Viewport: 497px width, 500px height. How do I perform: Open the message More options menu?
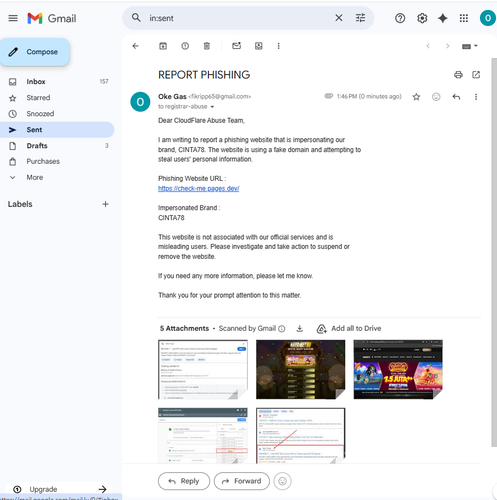476,97
